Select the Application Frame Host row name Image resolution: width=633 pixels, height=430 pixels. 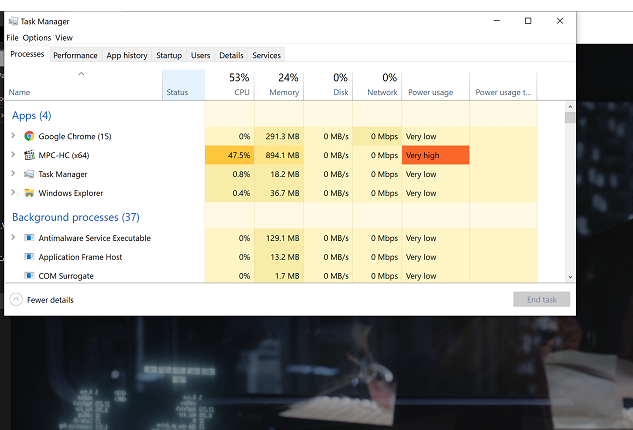80,257
